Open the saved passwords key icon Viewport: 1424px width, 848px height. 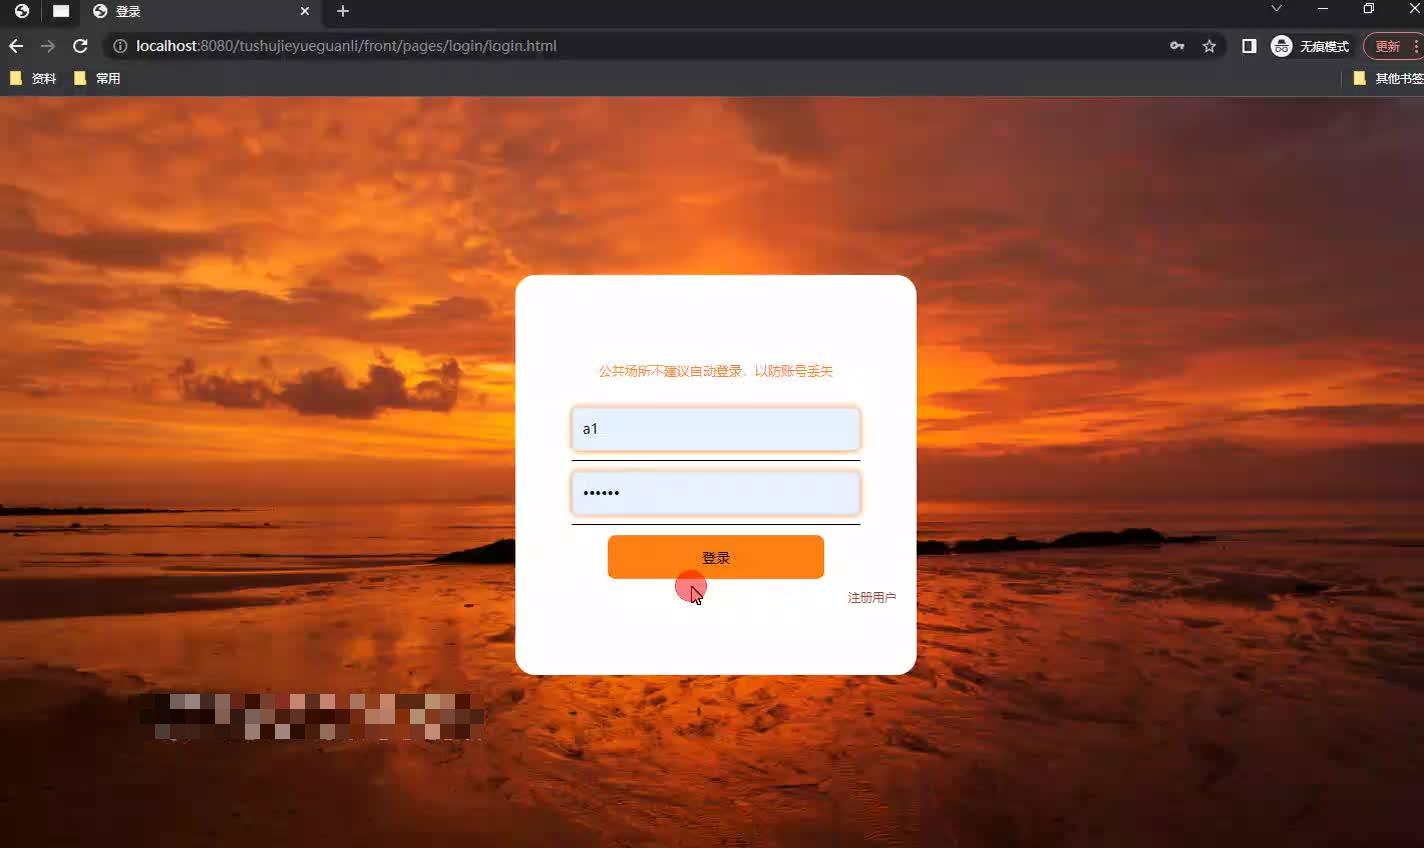pos(1177,45)
